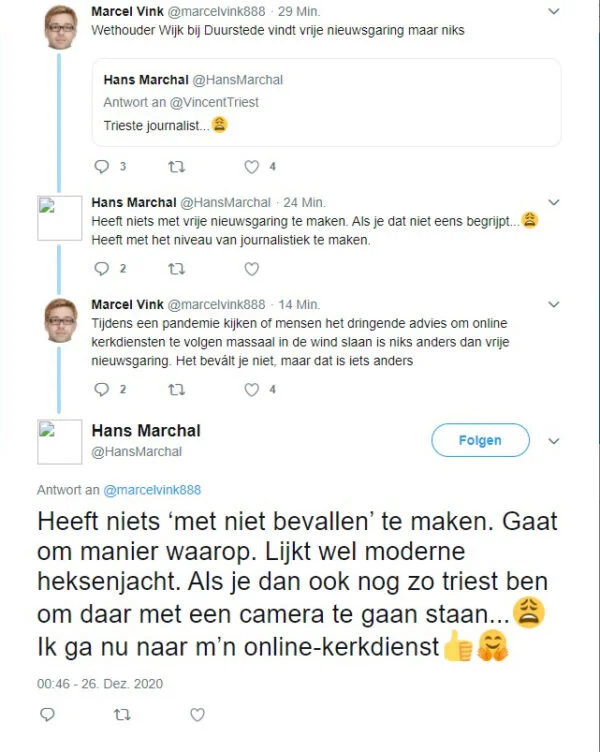Image resolution: width=600 pixels, height=752 pixels.
Task: Open Hans Marchal profile name in main tweet
Action: [x=146, y=431]
